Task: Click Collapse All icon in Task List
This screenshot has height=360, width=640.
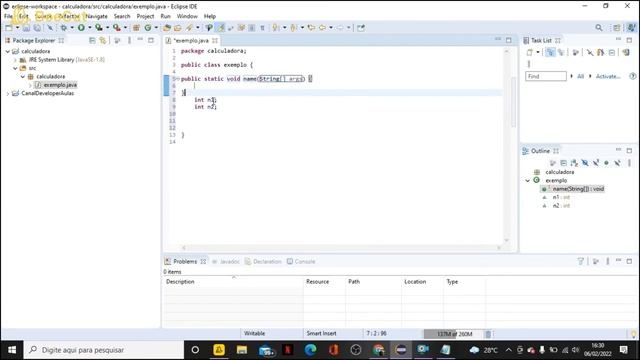Action: tap(612, 52)
